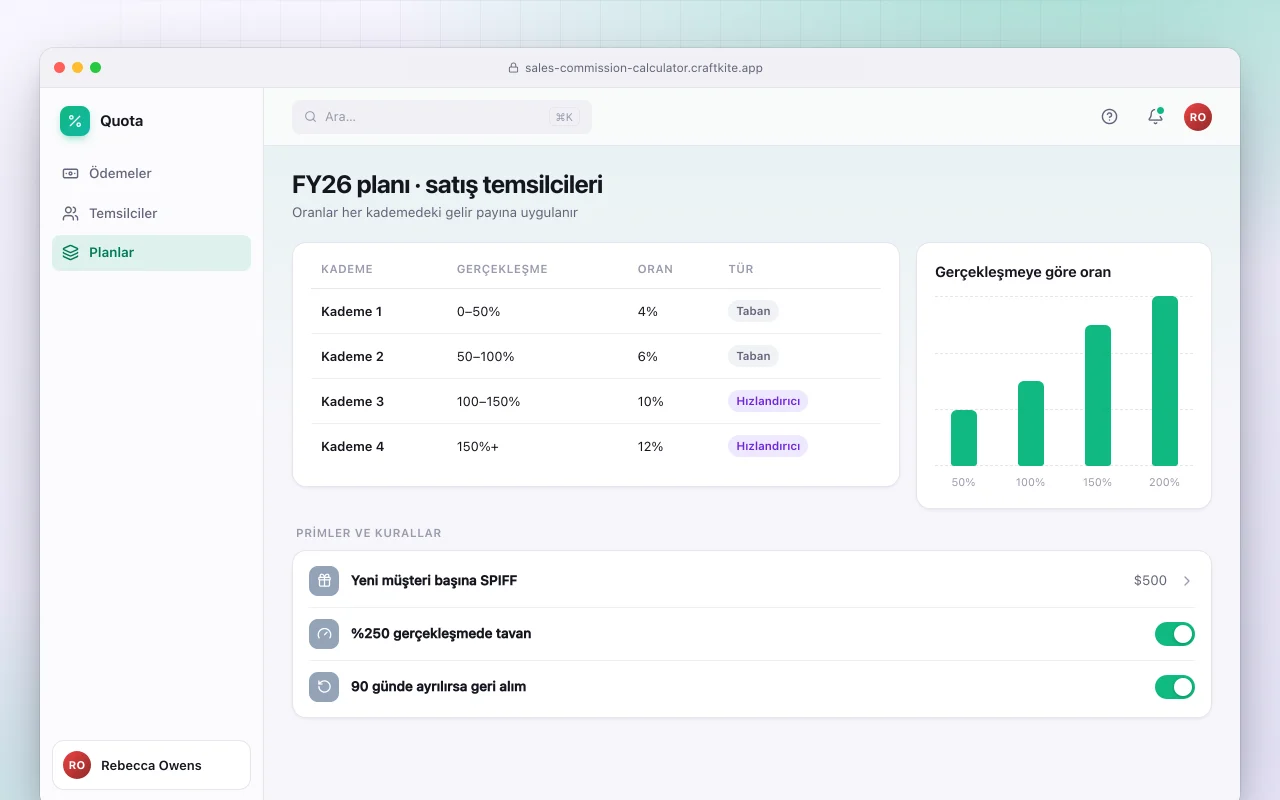Image resolution: width=1280 pixels, height=800 pixels.
Task: Open the Yeni müşteri başına SPIFF row
Action: [752, 581]
